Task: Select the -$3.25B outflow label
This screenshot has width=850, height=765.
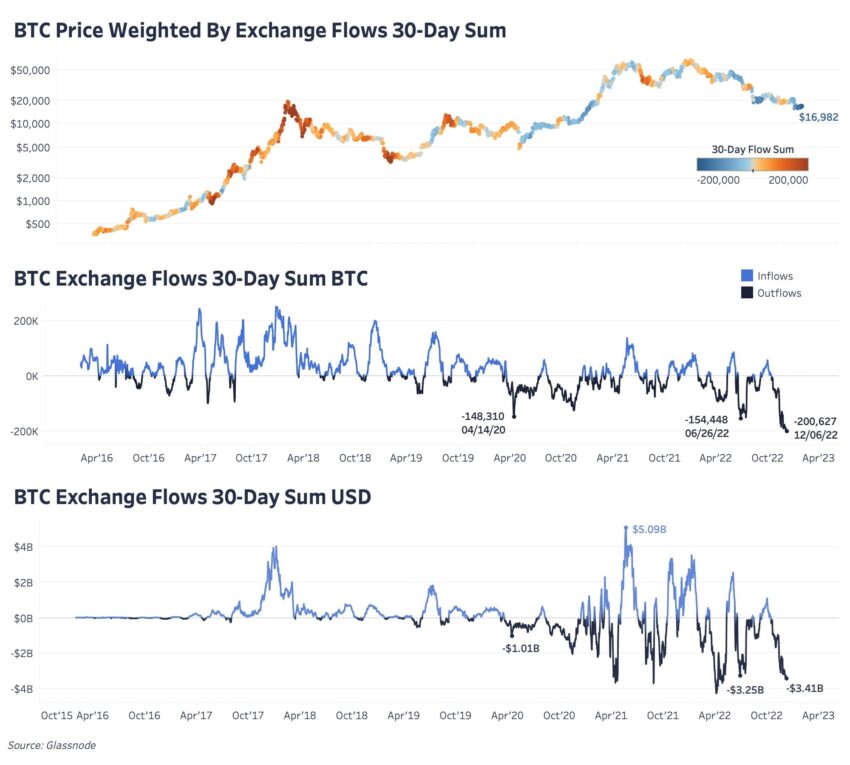Action: pyautogui.click(x=747, y=690)
